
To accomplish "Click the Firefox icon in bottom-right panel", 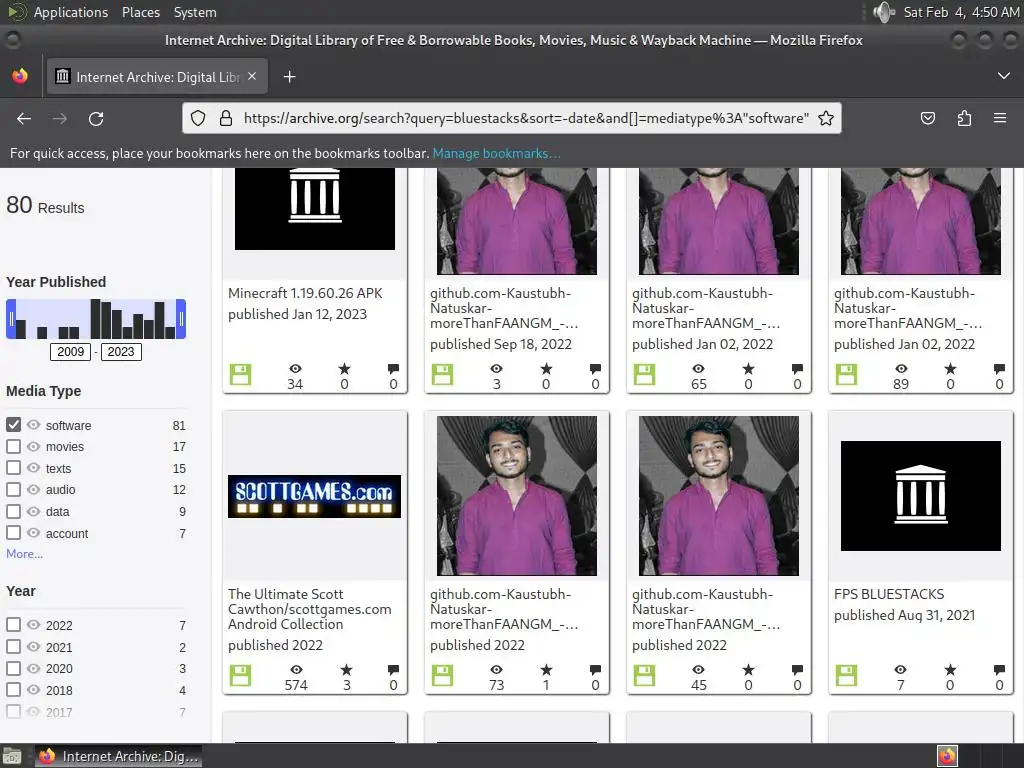I will coord(947,756).
